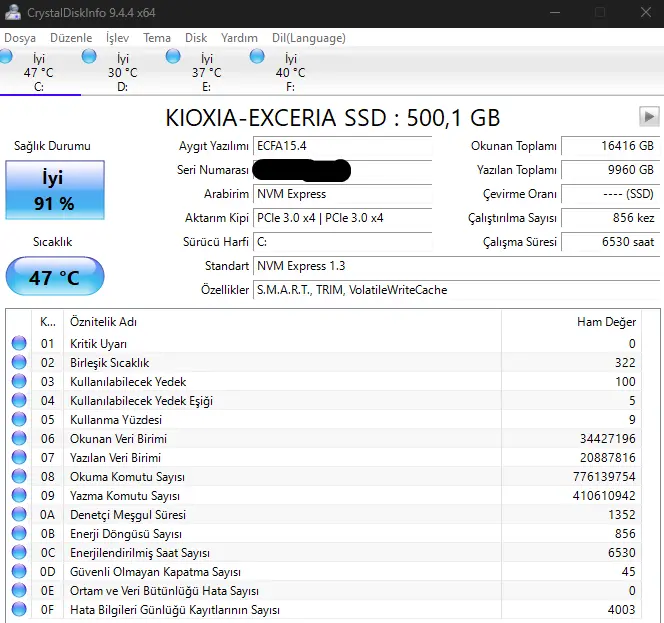Viewport: 664px width, 623px height.
Task: Click the blue health orb above D: drive
Action: pos(89,56)
